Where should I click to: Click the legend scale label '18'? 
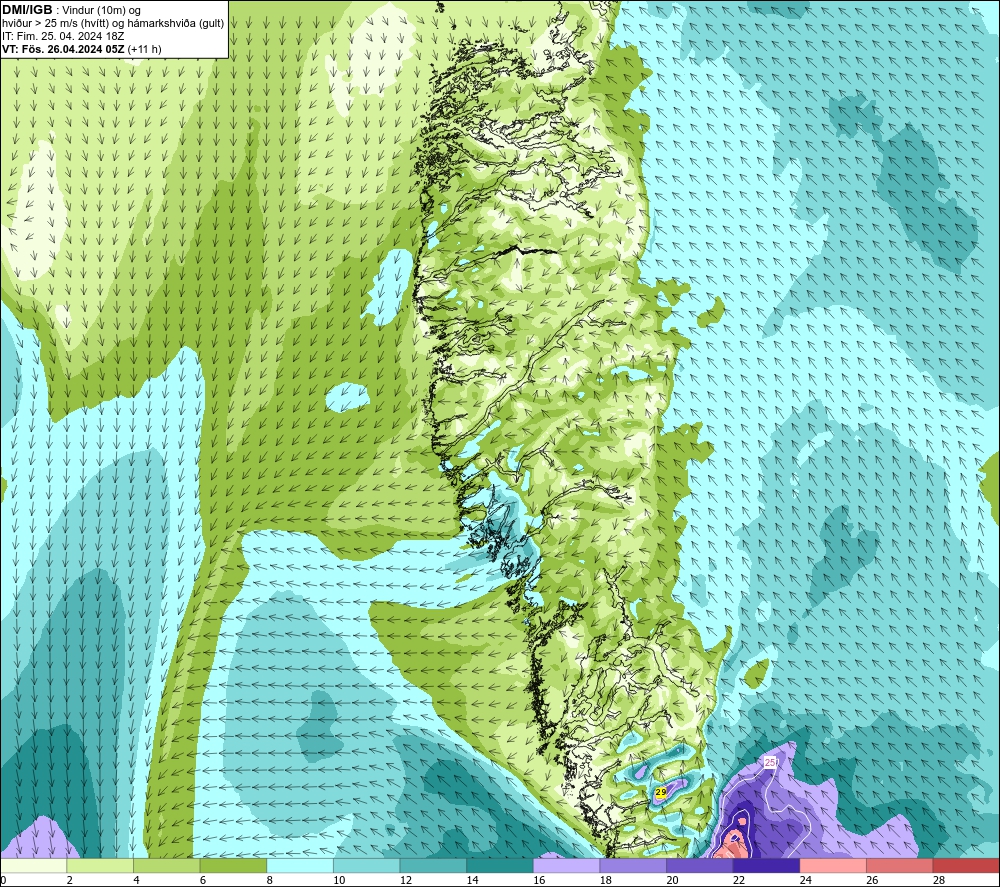click(x=606, y=880)
